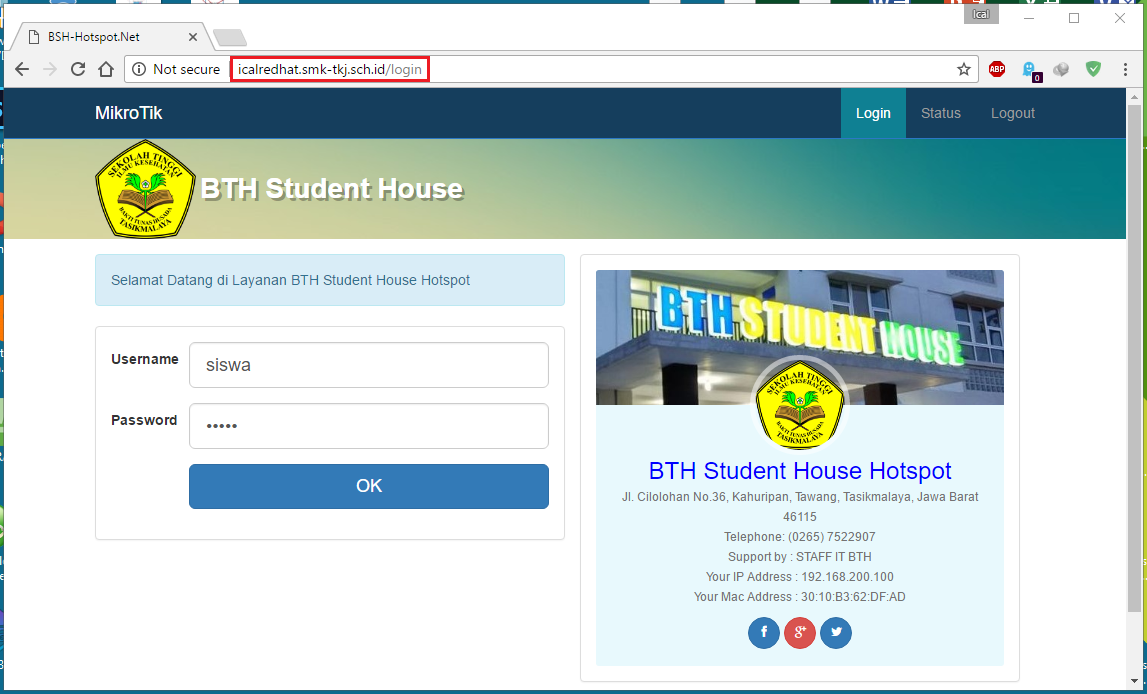Click the scrollbar up arrow
This screenshot has height=694, width=1147.
pos(1135,97)
